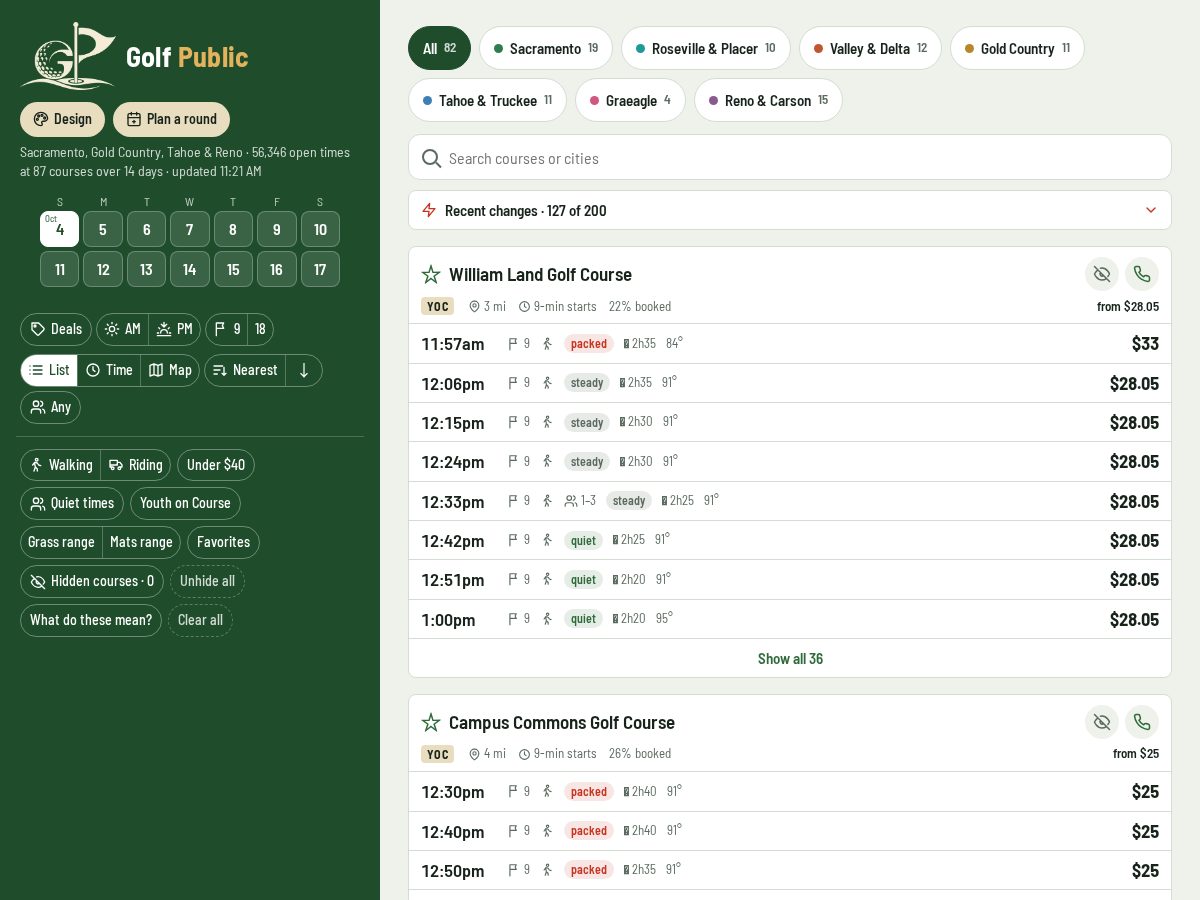Favorite Campus Commons Golf Course star
Screen dimensions: 1200x900
[431, 722]
